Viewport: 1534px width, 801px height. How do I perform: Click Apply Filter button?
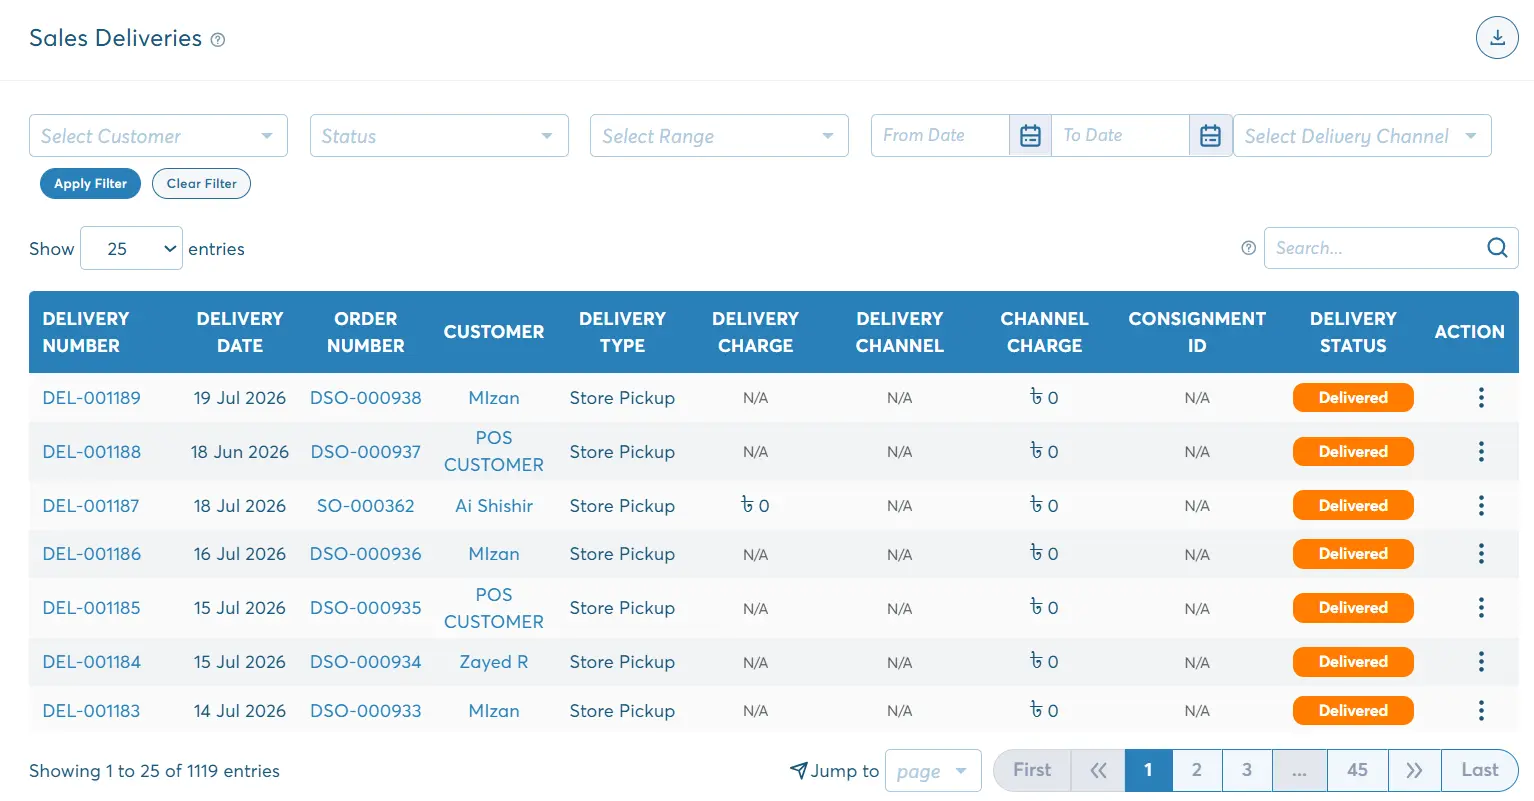(x=90, y=184)
